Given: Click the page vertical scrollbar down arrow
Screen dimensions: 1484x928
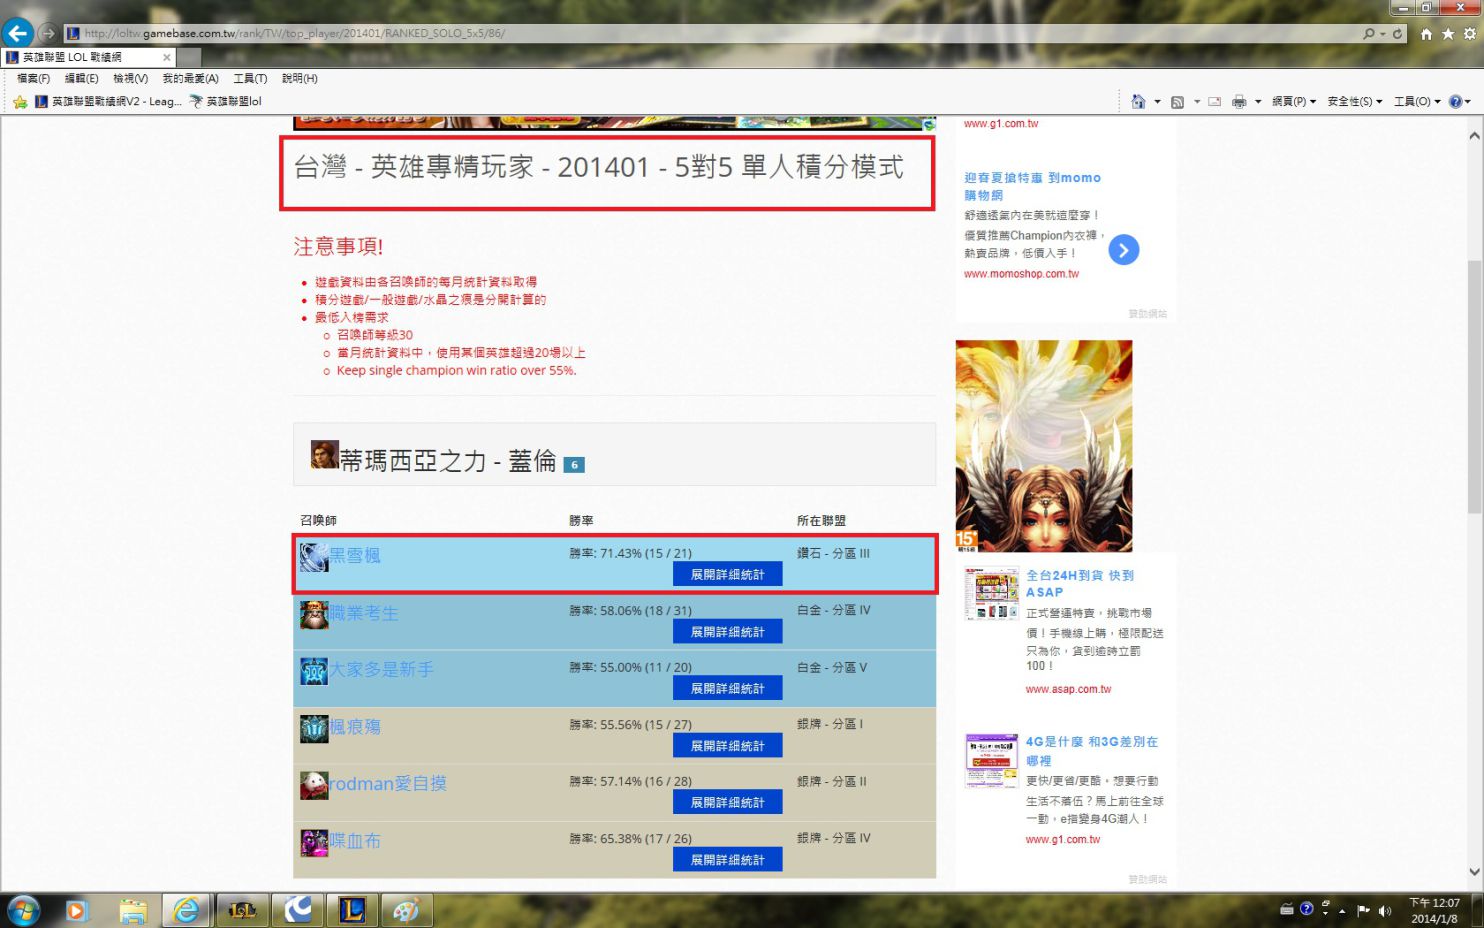Looking at the screenshot, I should [x=1474, y=872].
